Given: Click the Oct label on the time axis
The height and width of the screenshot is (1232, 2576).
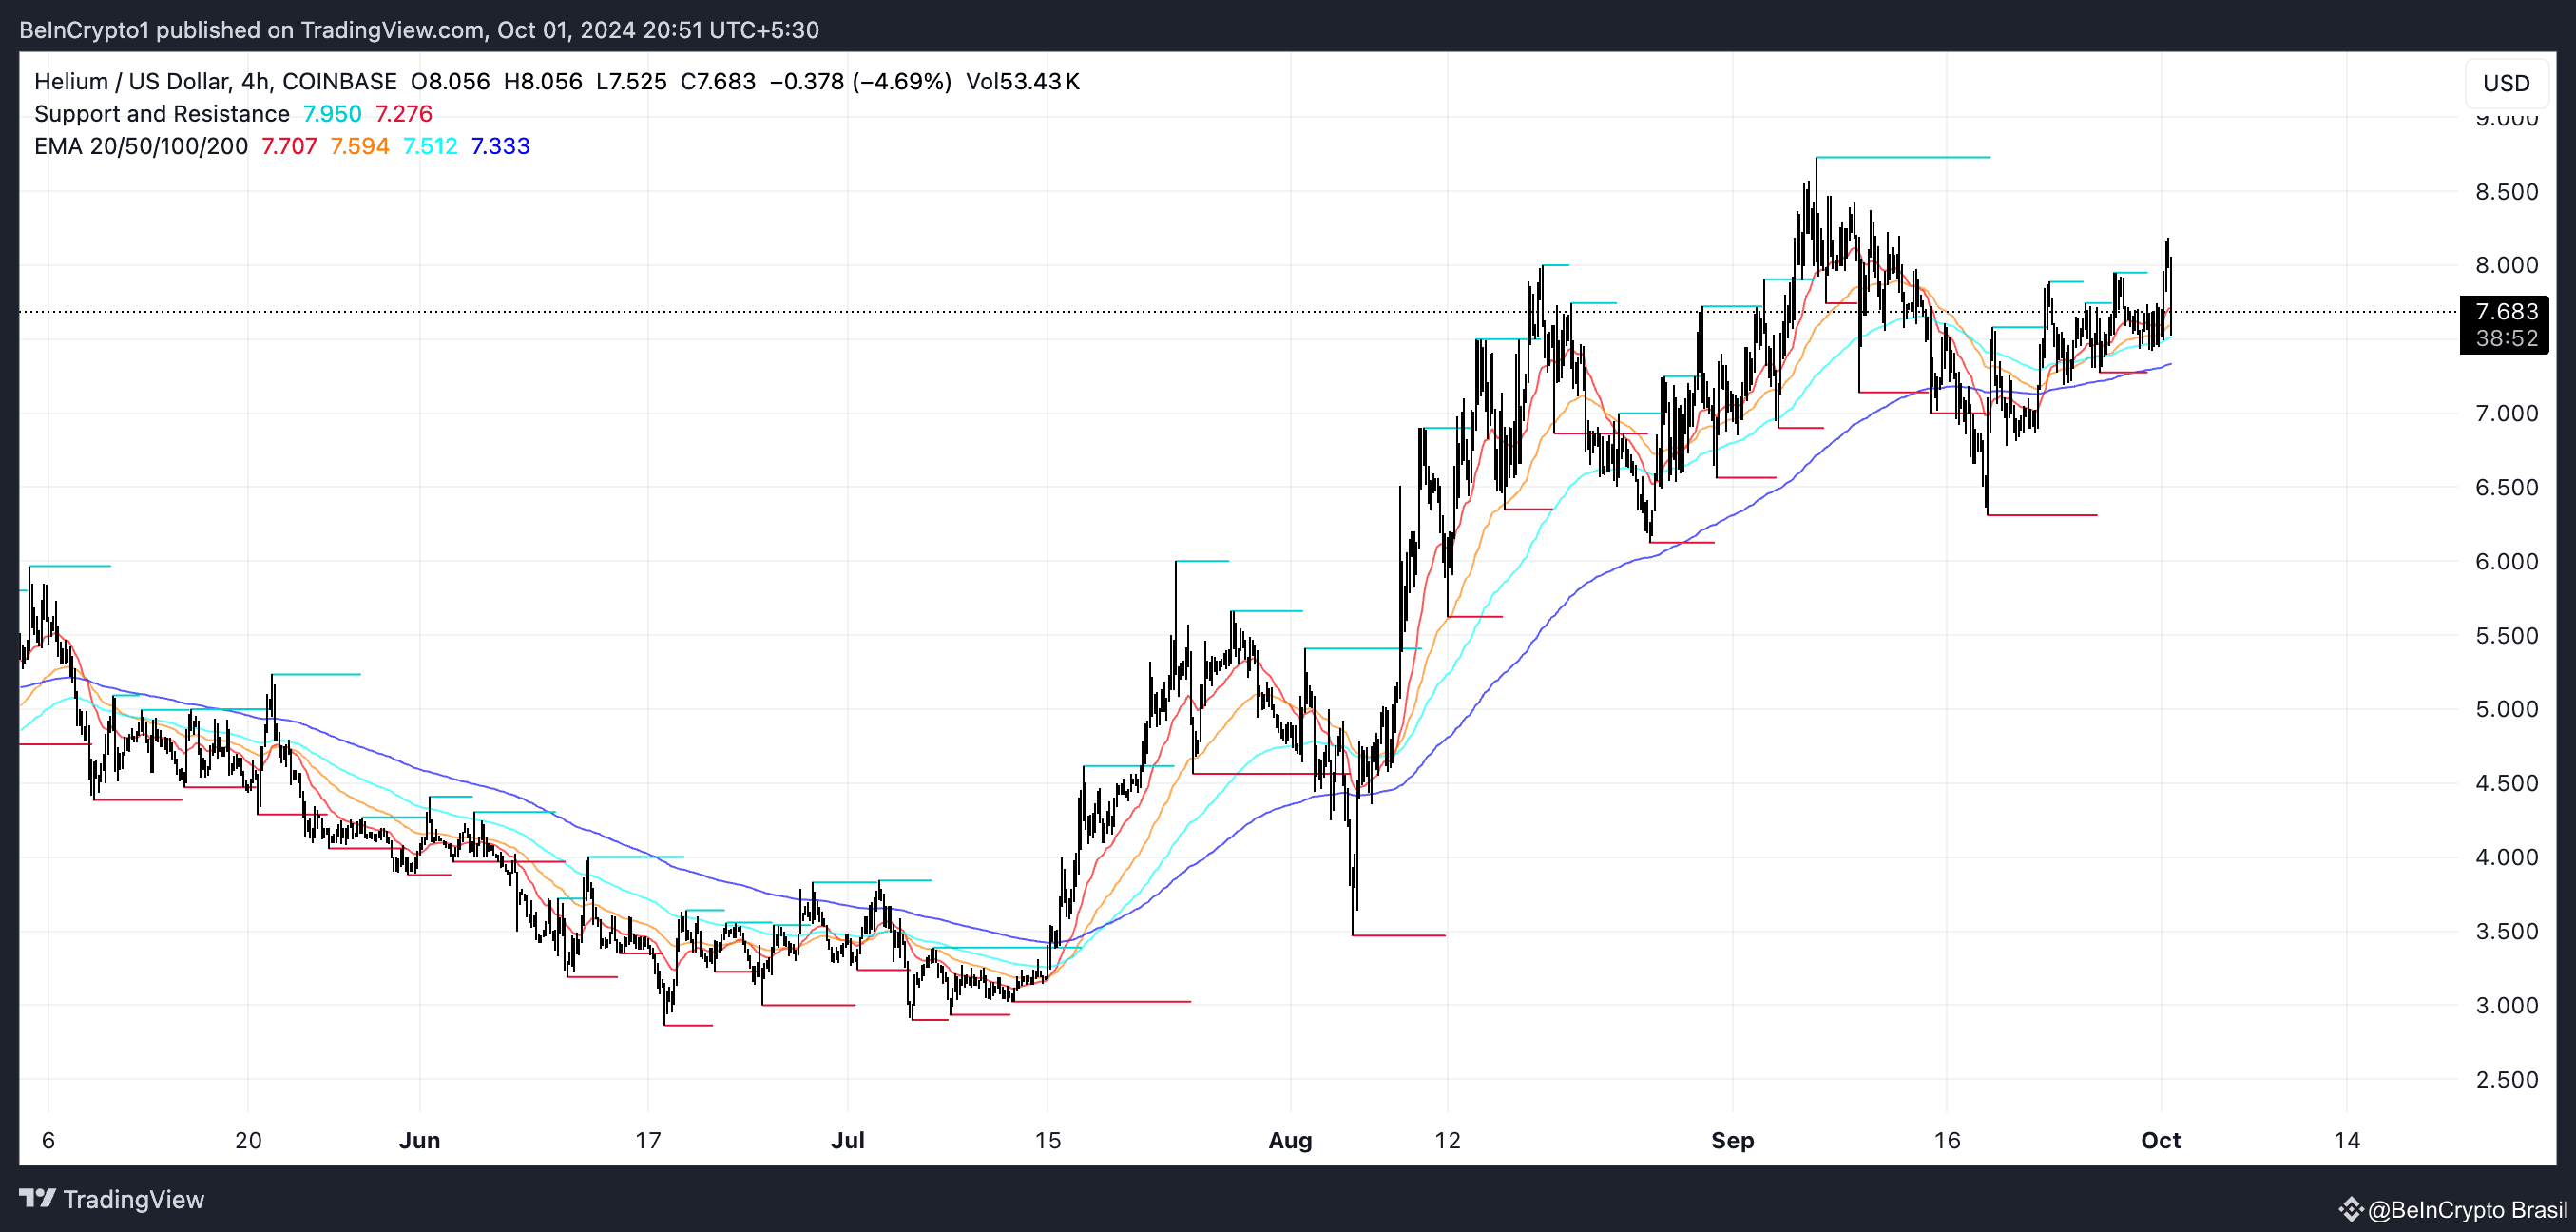Looking at the screenshot, I should tap(2160, 1140).
